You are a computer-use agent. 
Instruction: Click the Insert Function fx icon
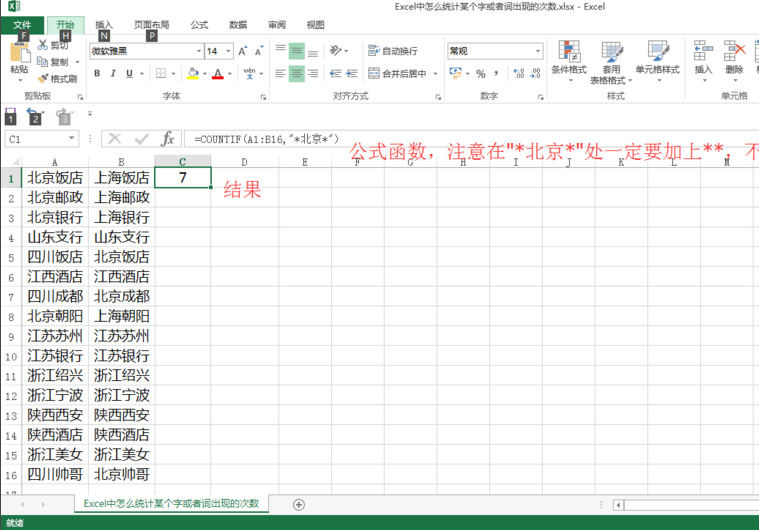point(168,139)
